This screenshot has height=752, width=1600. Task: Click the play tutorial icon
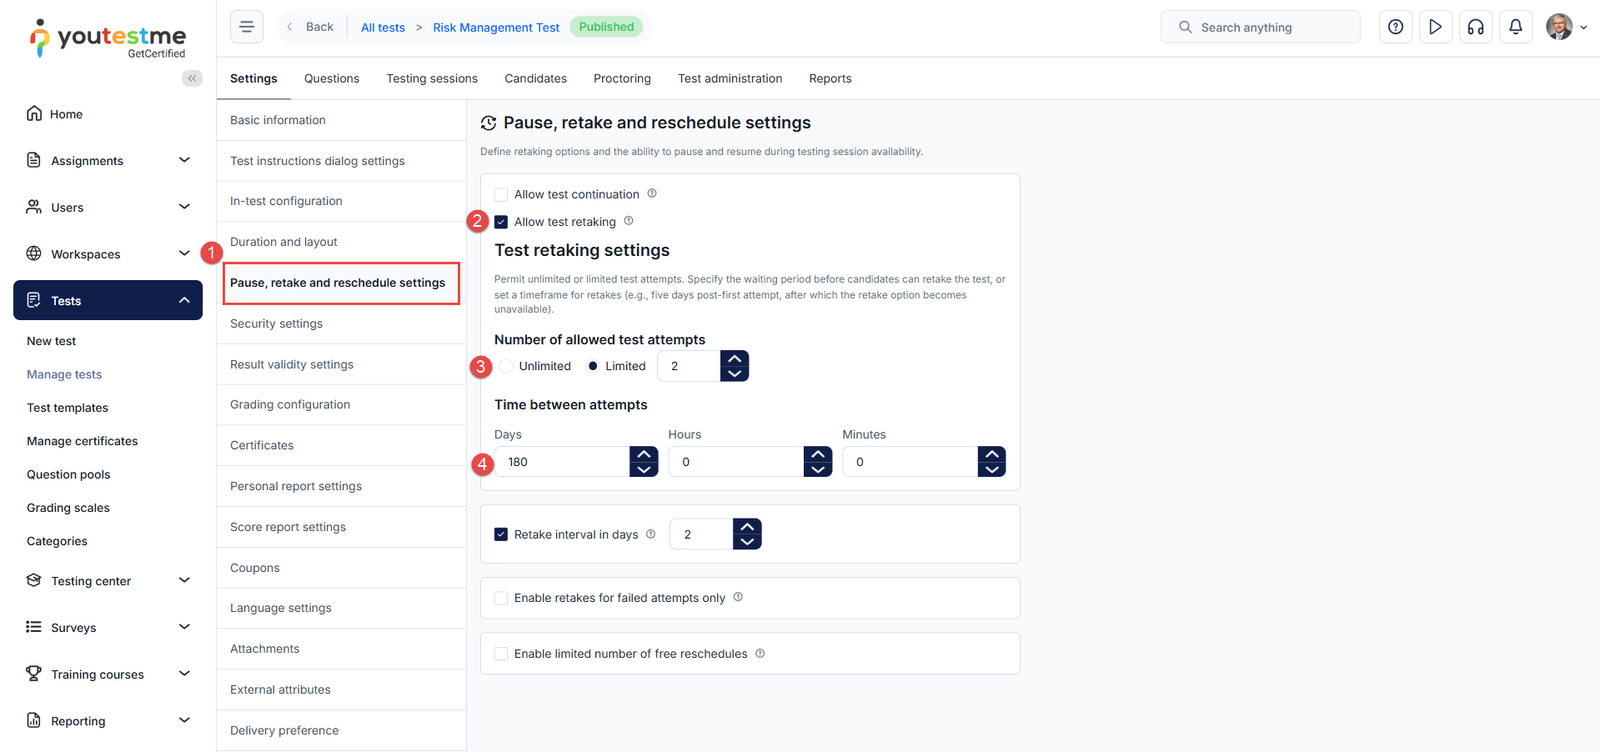click(x=1435, y=27)
